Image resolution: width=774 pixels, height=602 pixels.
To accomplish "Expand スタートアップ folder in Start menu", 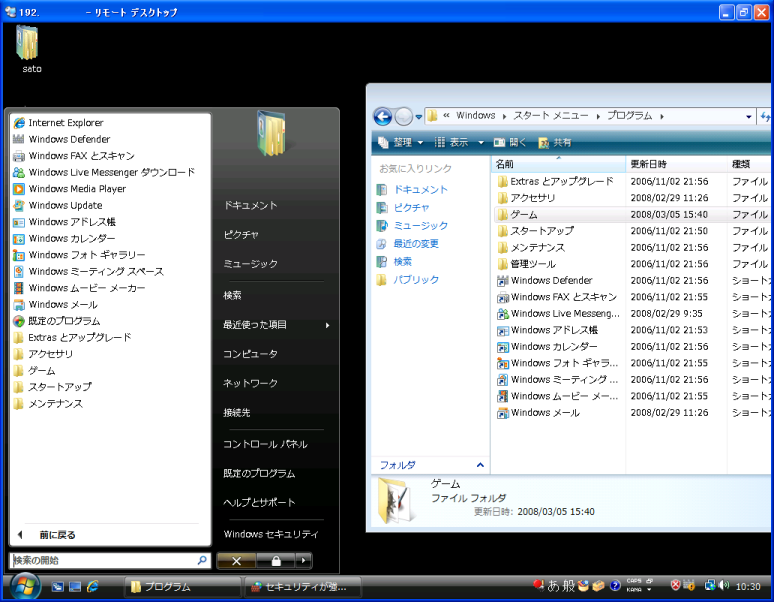I will [52, 387].
